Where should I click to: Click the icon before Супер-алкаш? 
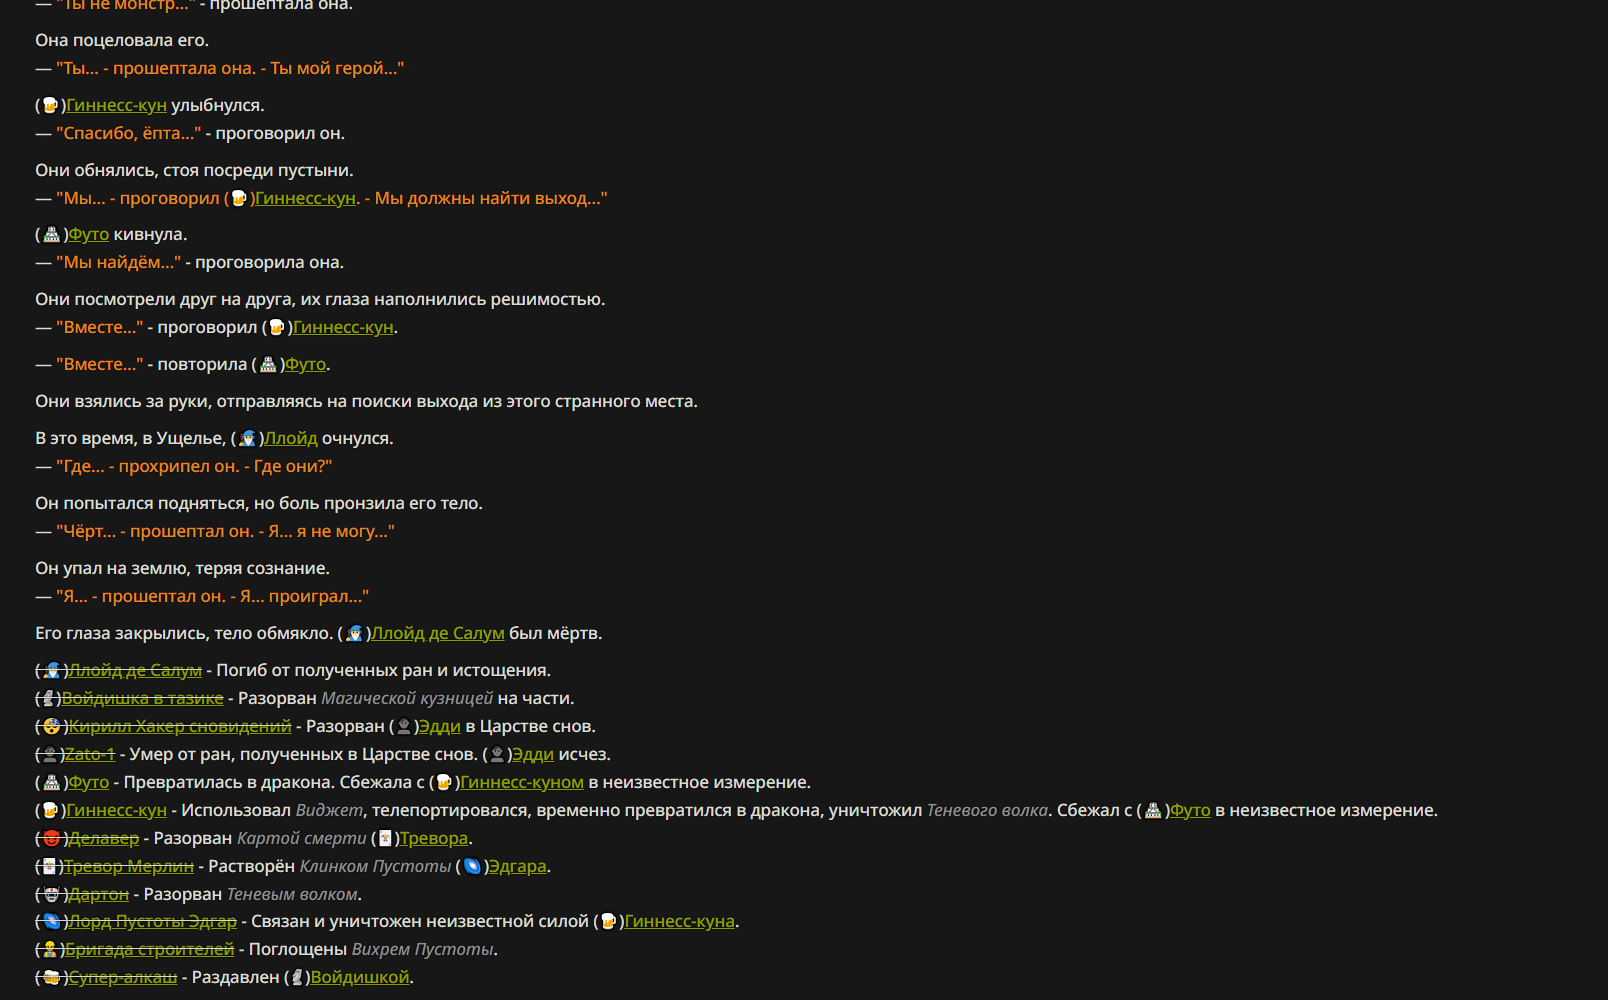52,977
